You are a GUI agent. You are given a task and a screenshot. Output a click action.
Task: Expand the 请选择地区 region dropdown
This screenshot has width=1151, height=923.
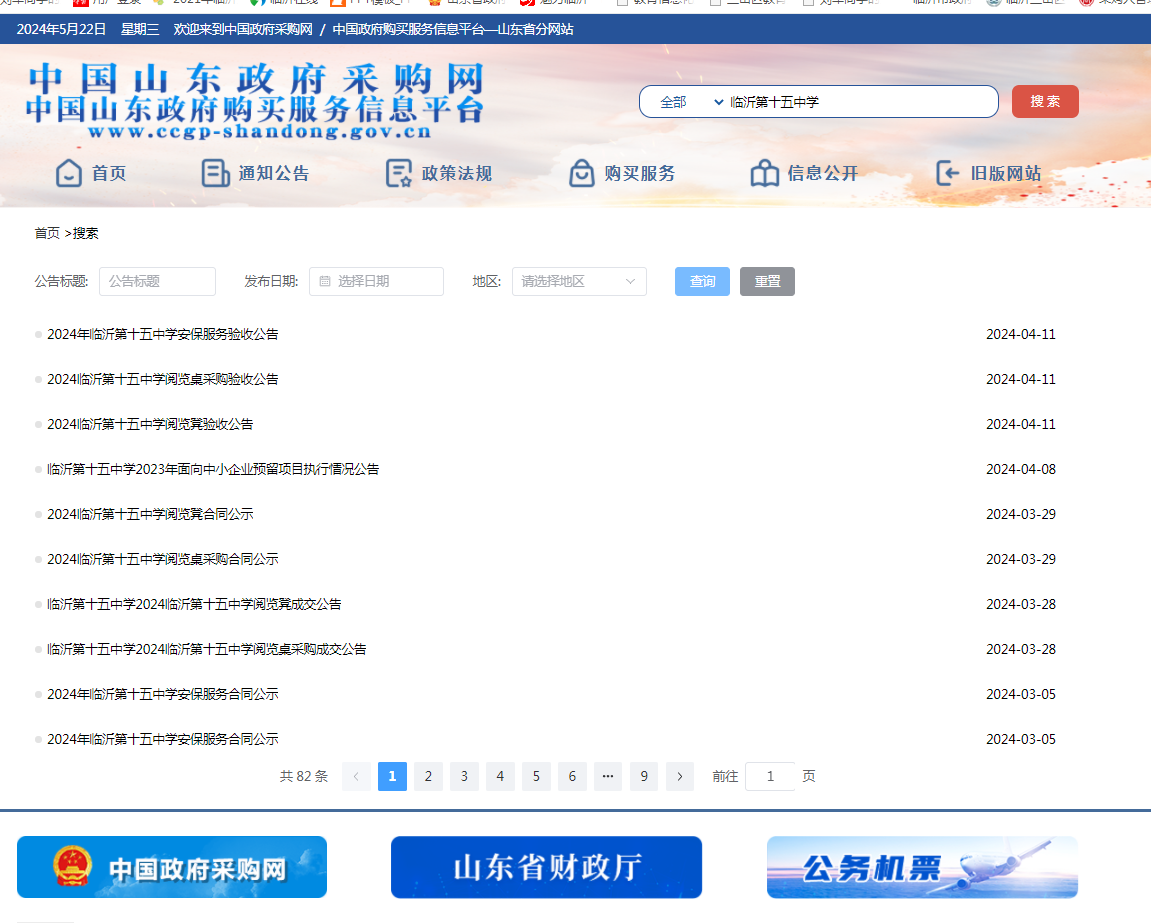coord(579,281)
